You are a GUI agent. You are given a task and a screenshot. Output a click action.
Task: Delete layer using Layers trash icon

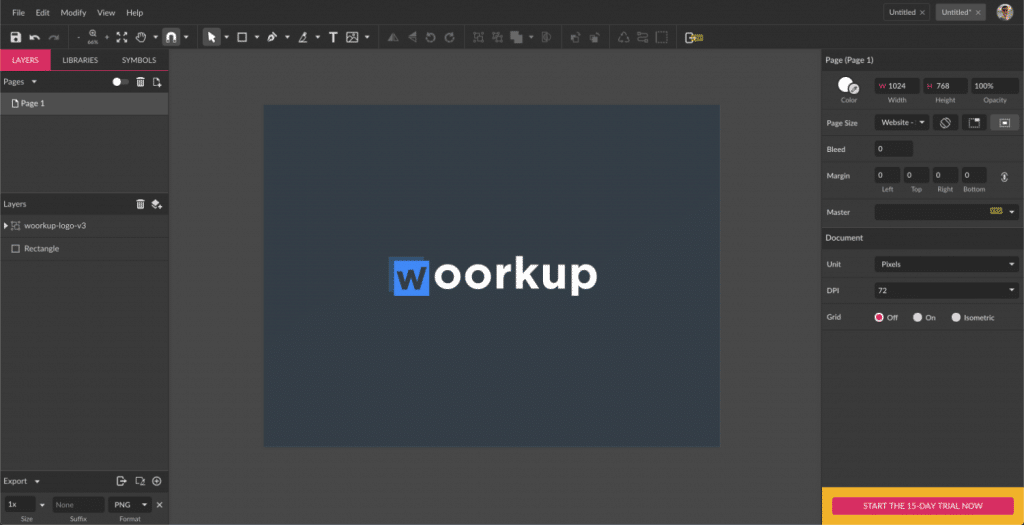point(140,204)
